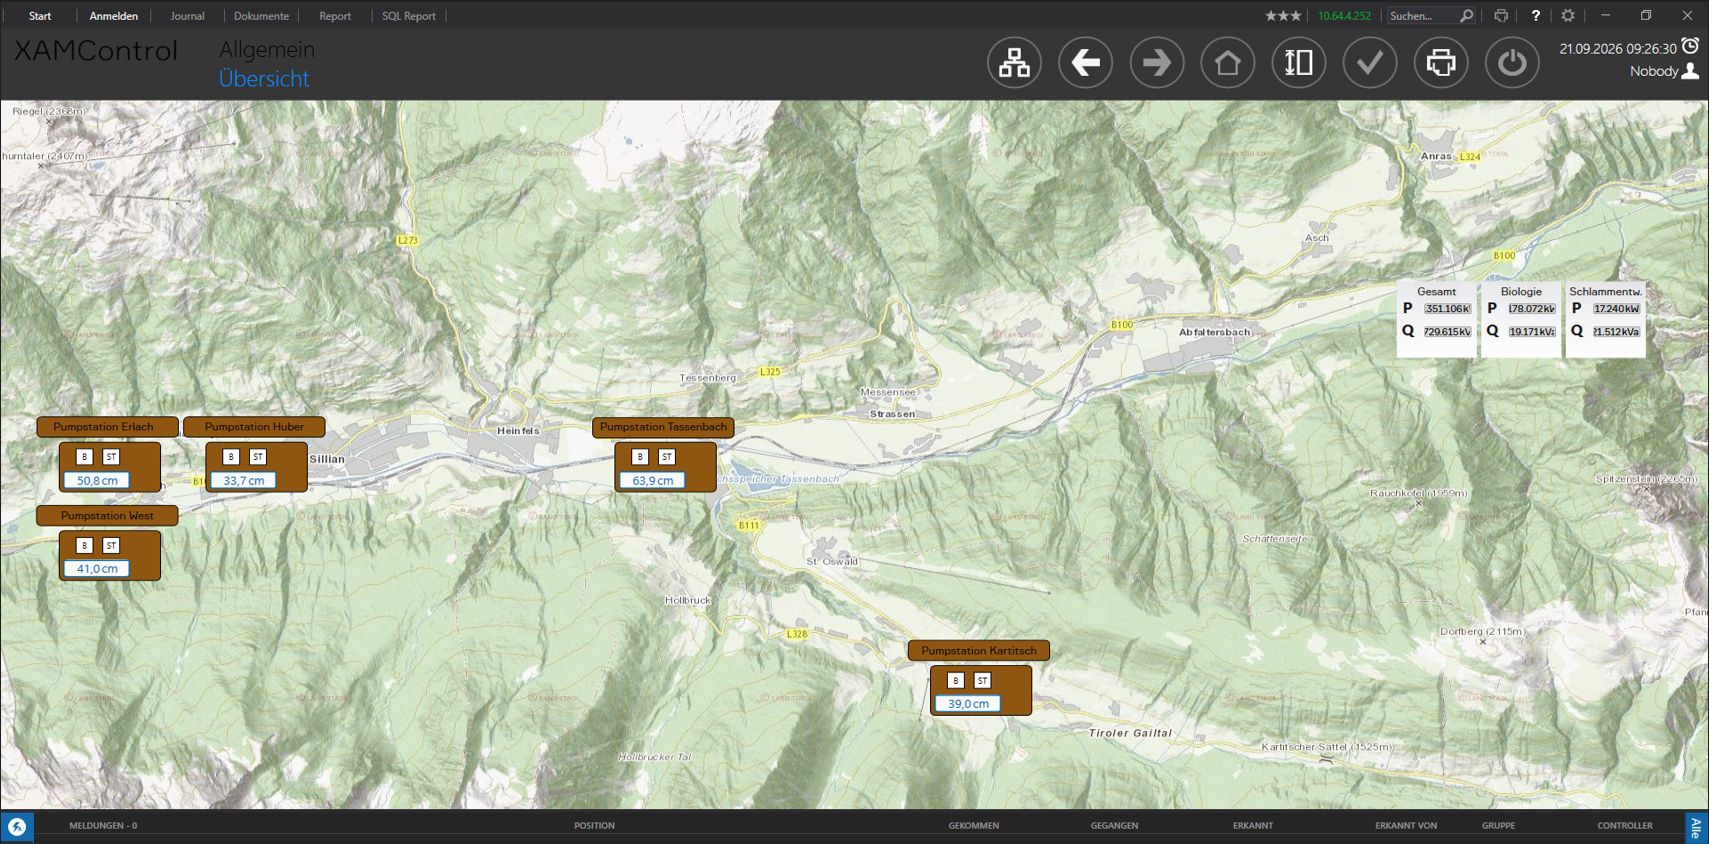The width and height of the screenshot is (1709, 844).
Task: Click the Biologie Q reactive power value
Action: (x=1532, y=331)
